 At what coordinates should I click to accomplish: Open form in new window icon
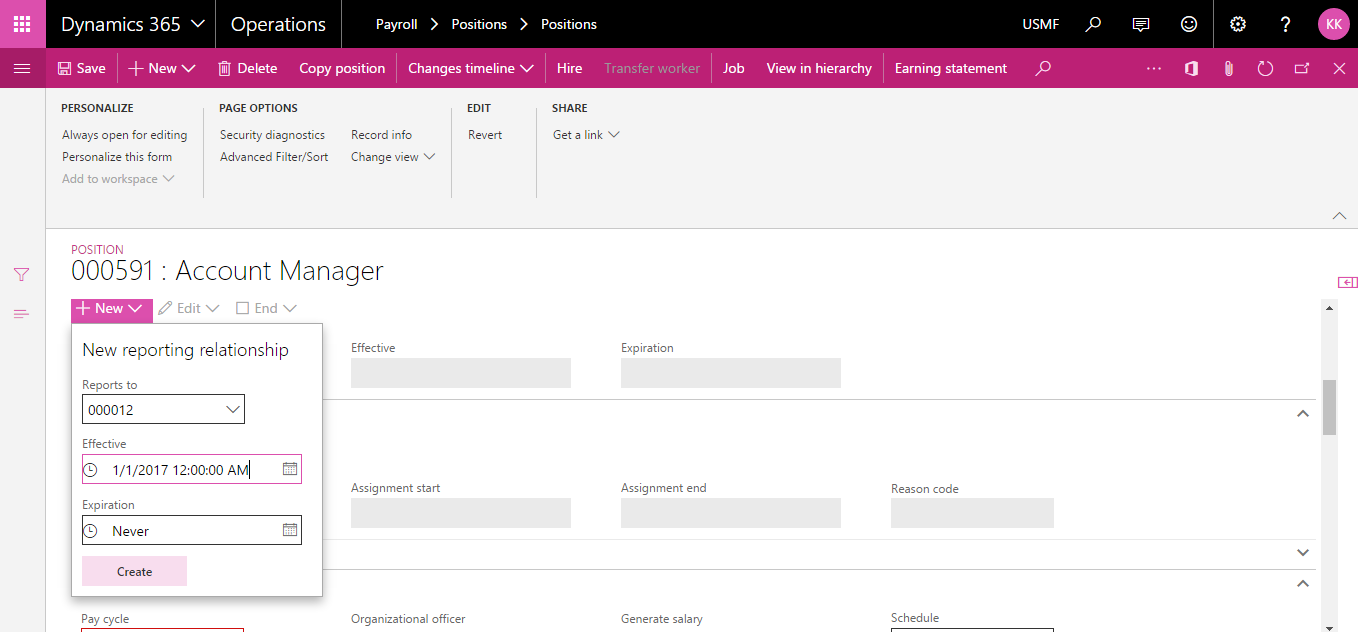1302,68
